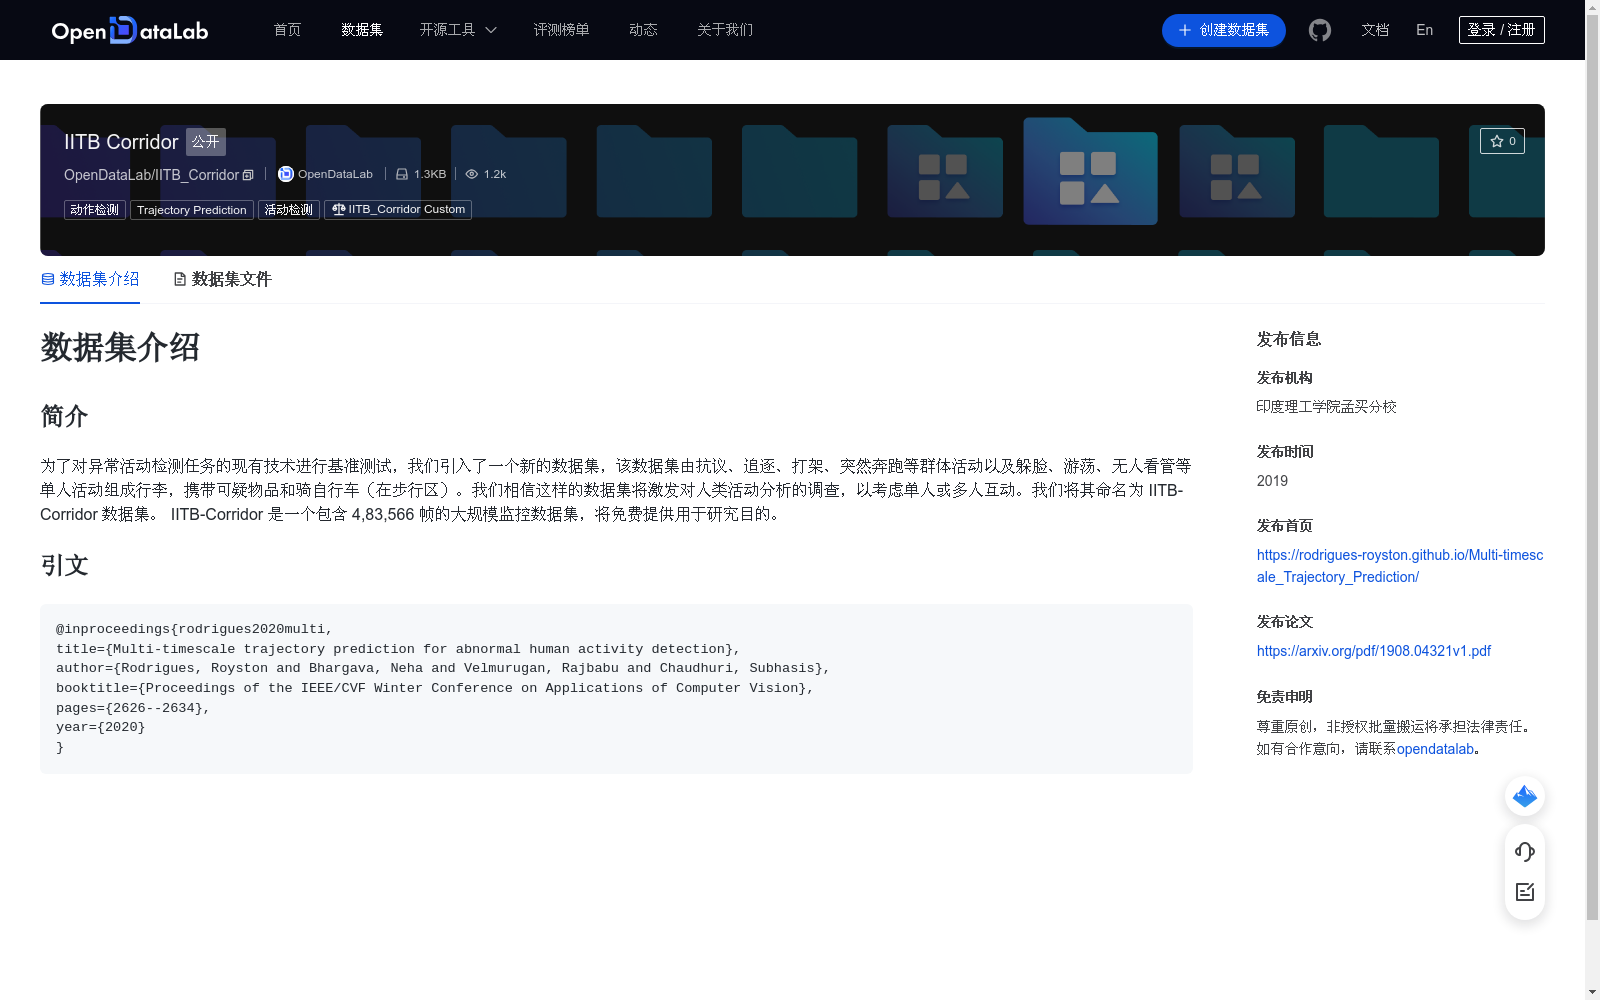The height and width of the screenshot is (1000, 1600).
Task: Click the bibtex citation code block
Action: coord(616,689)
